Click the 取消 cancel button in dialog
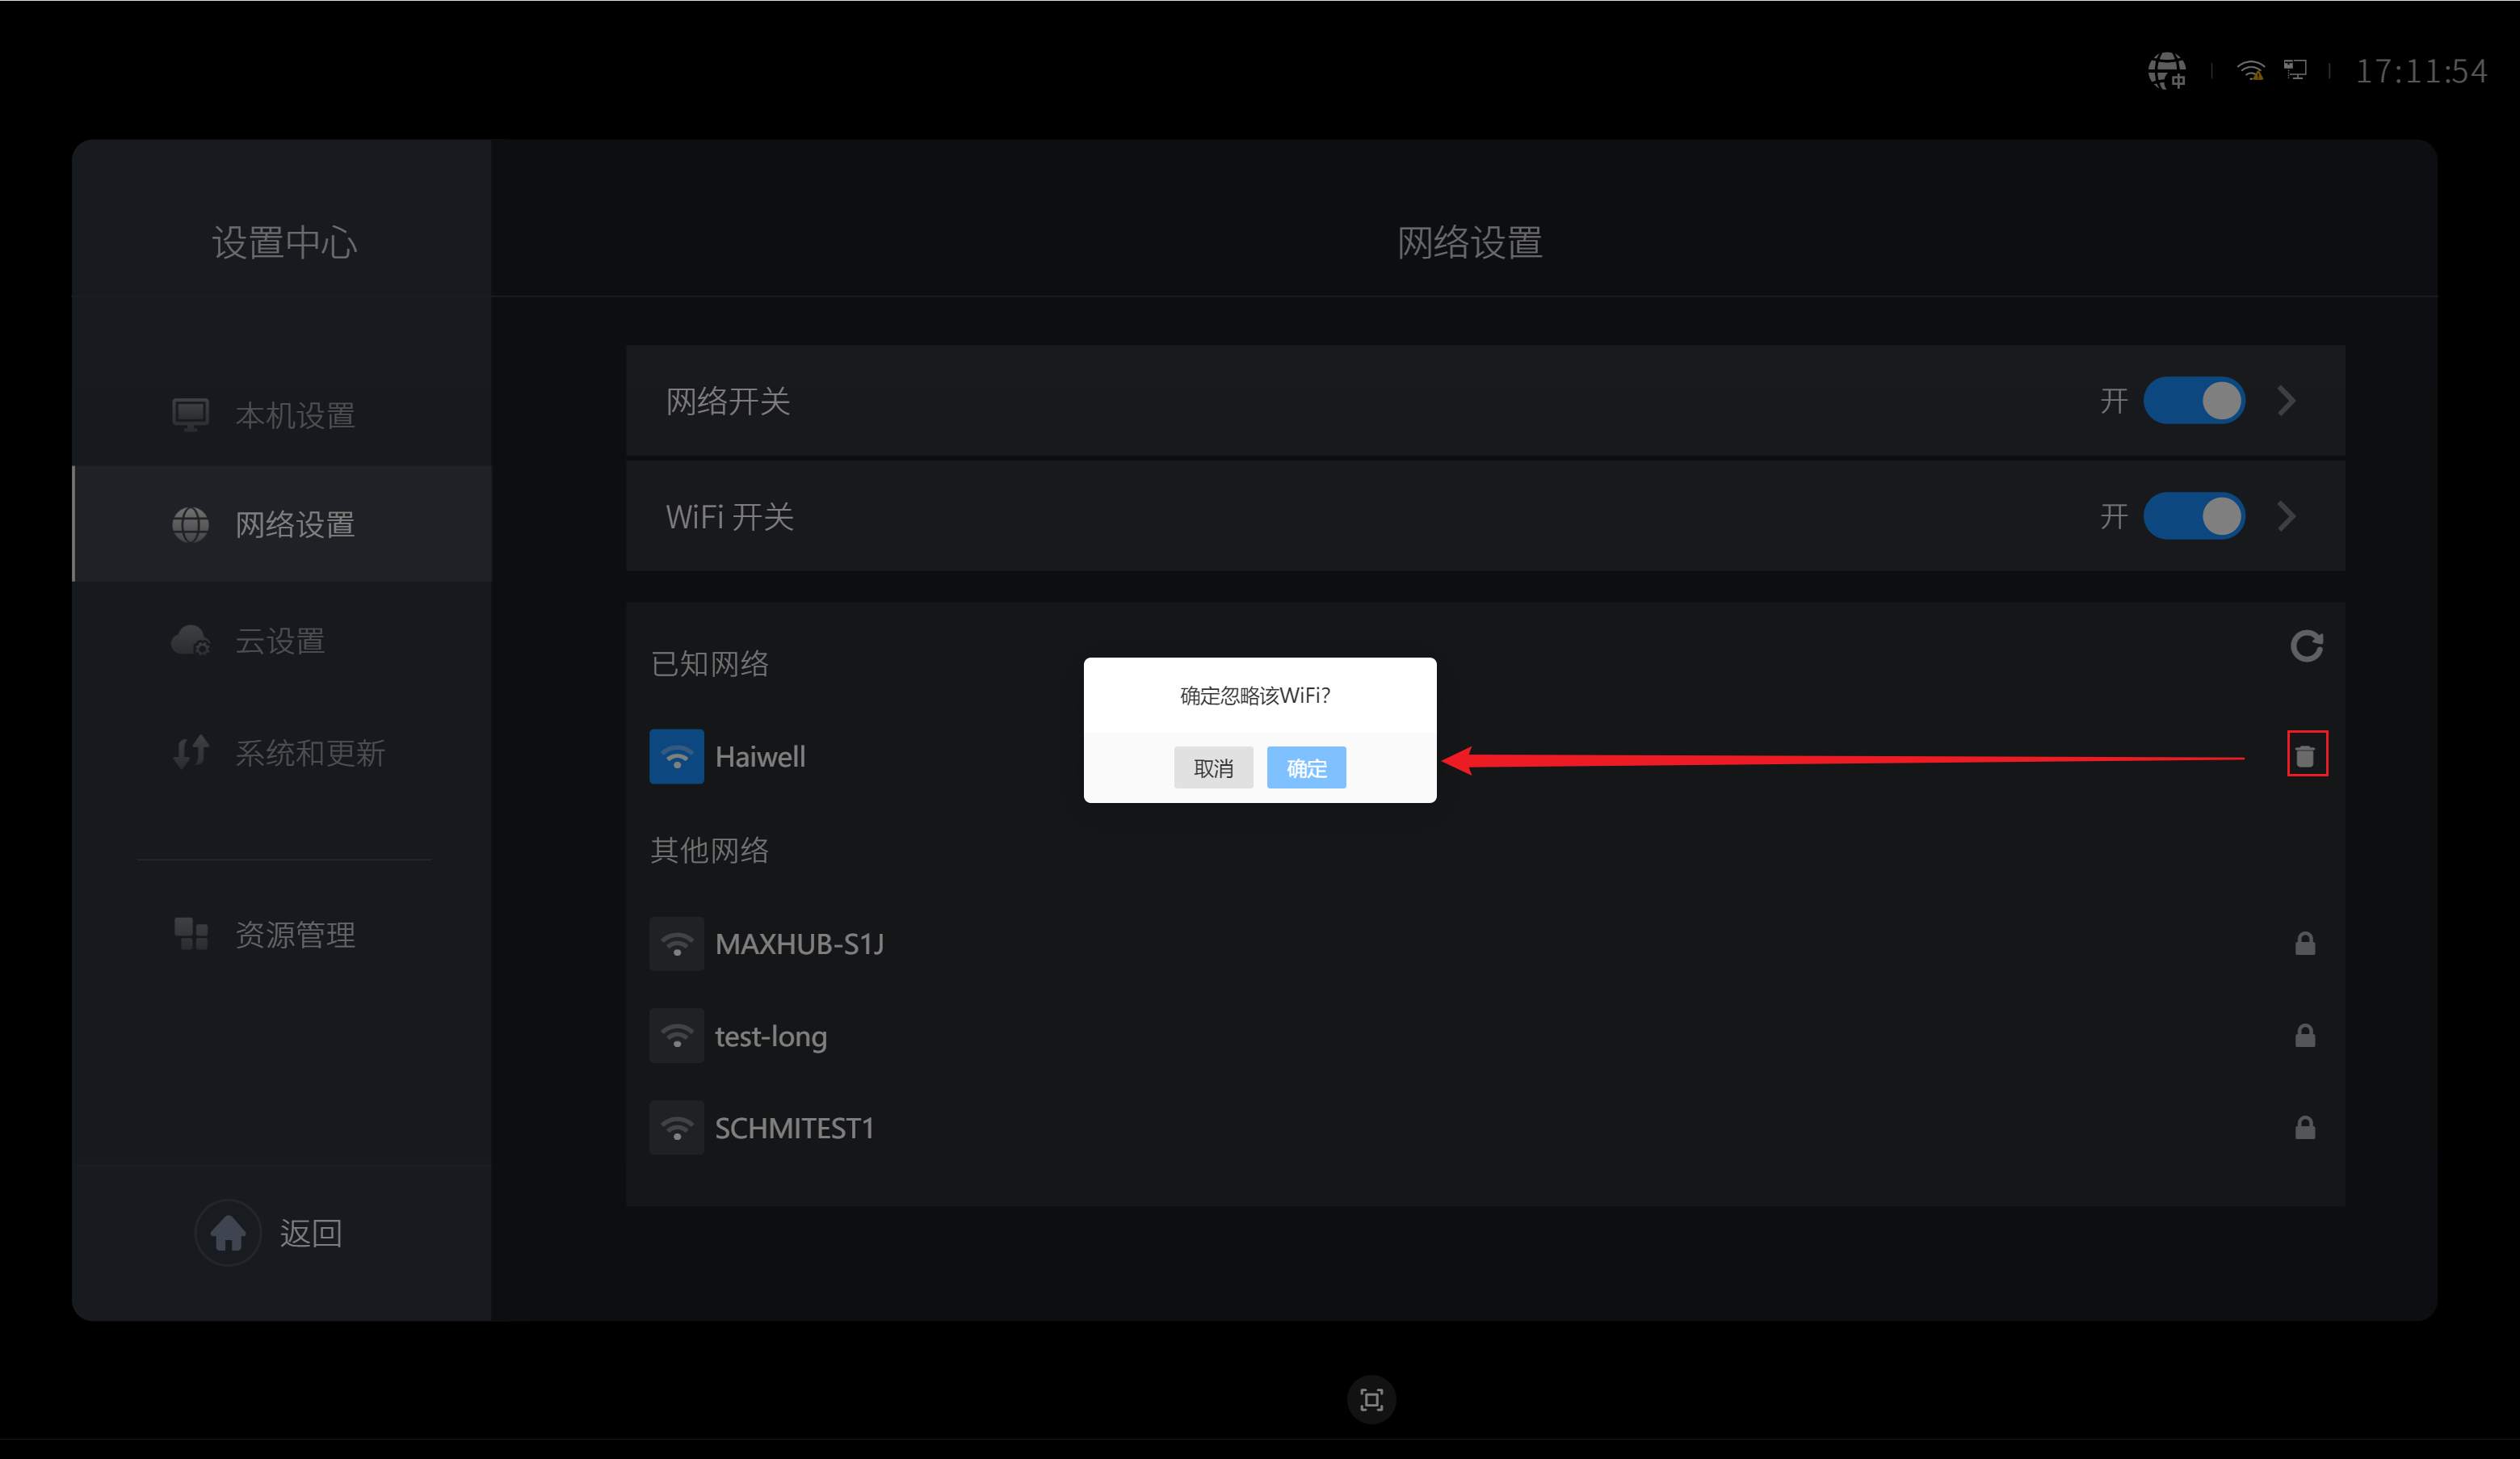 click(1213, 767)
